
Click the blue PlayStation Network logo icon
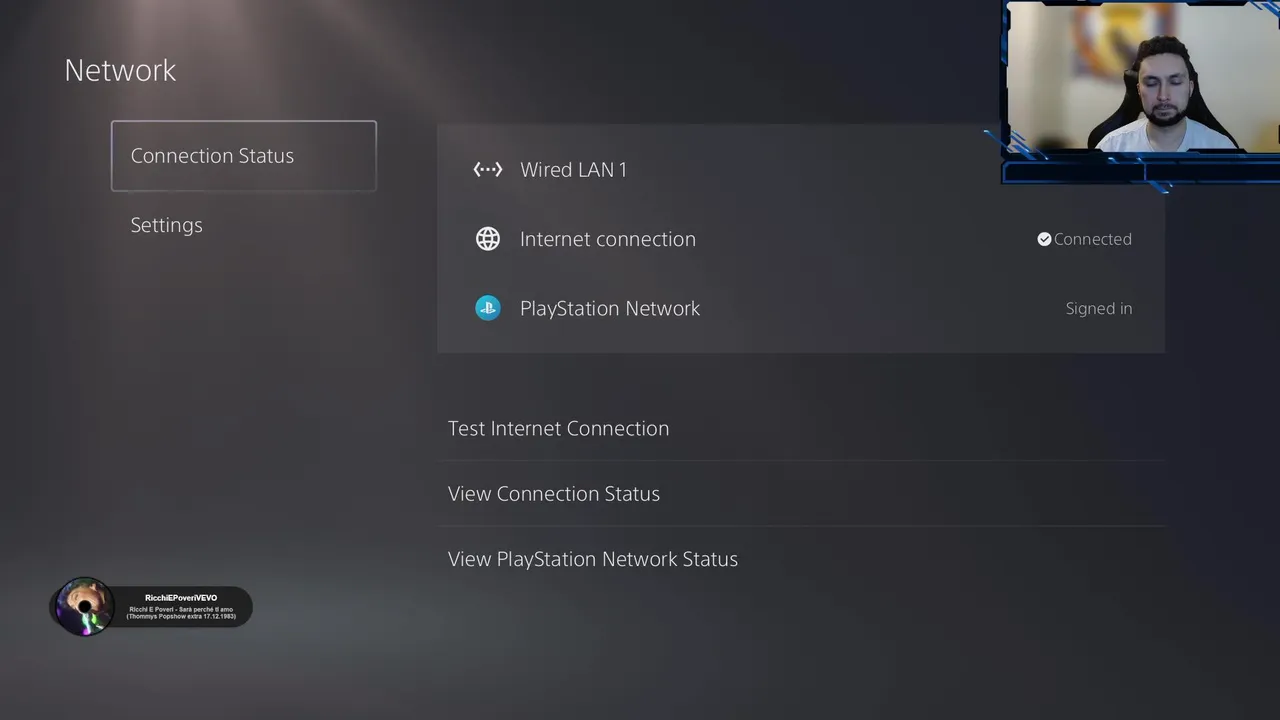pyautogui.click(x=487, y=308)
